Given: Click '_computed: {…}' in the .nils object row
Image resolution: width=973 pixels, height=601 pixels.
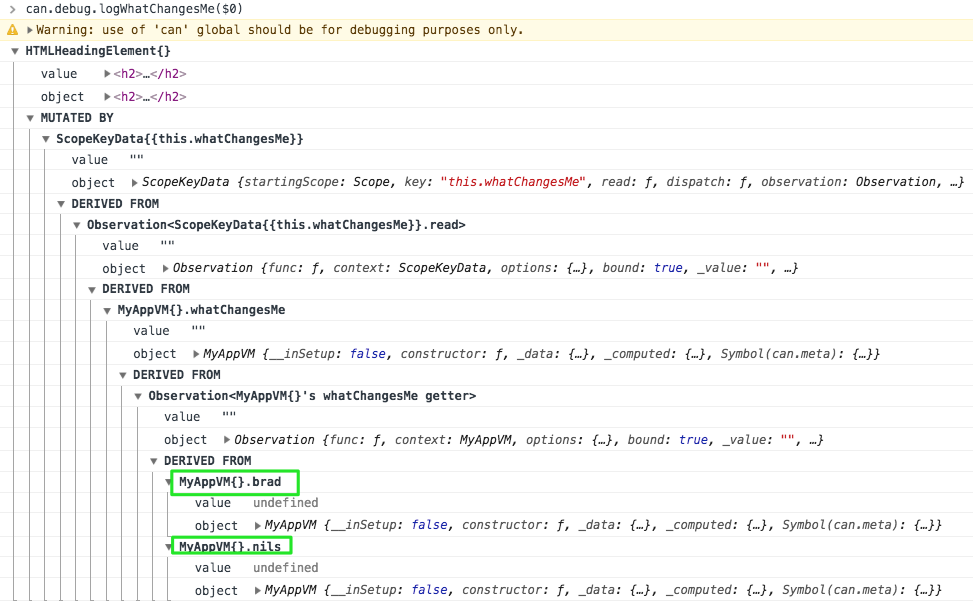Looking at the screenshot, I should click(719, 590).
